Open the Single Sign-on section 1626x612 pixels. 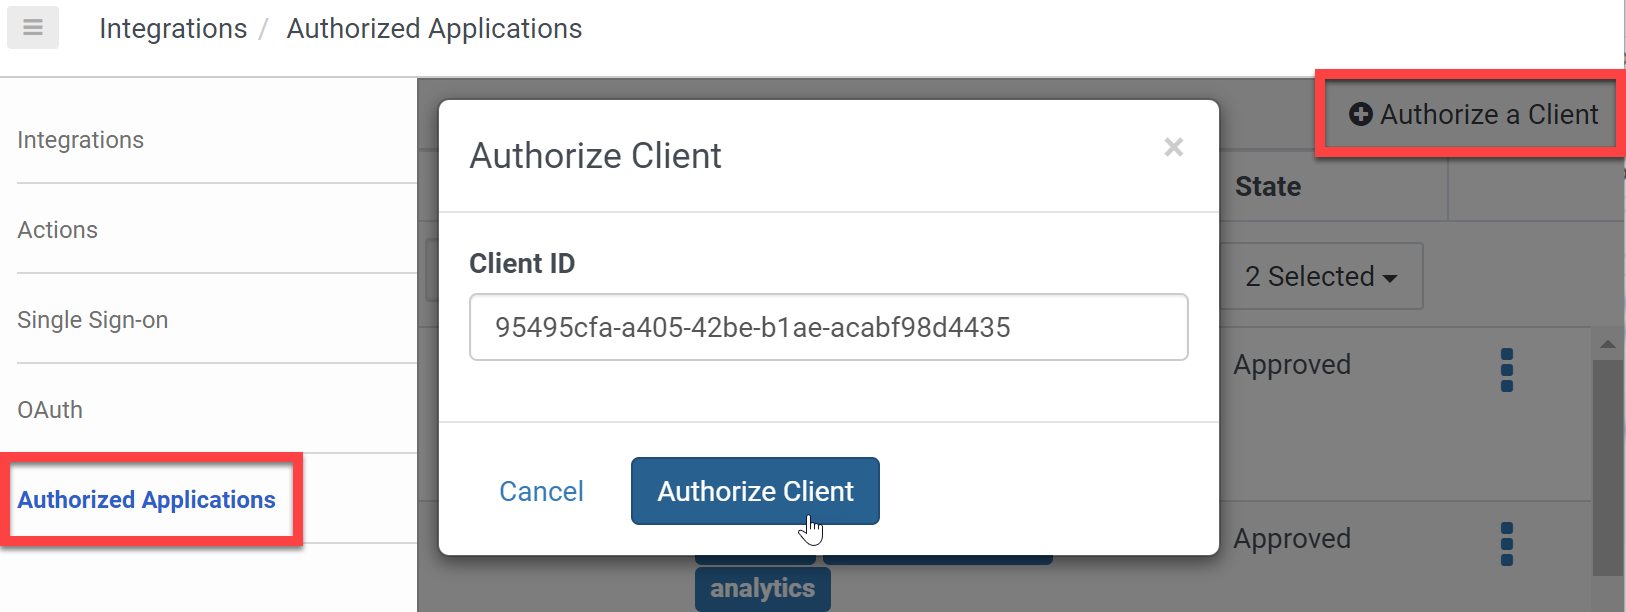92,319
